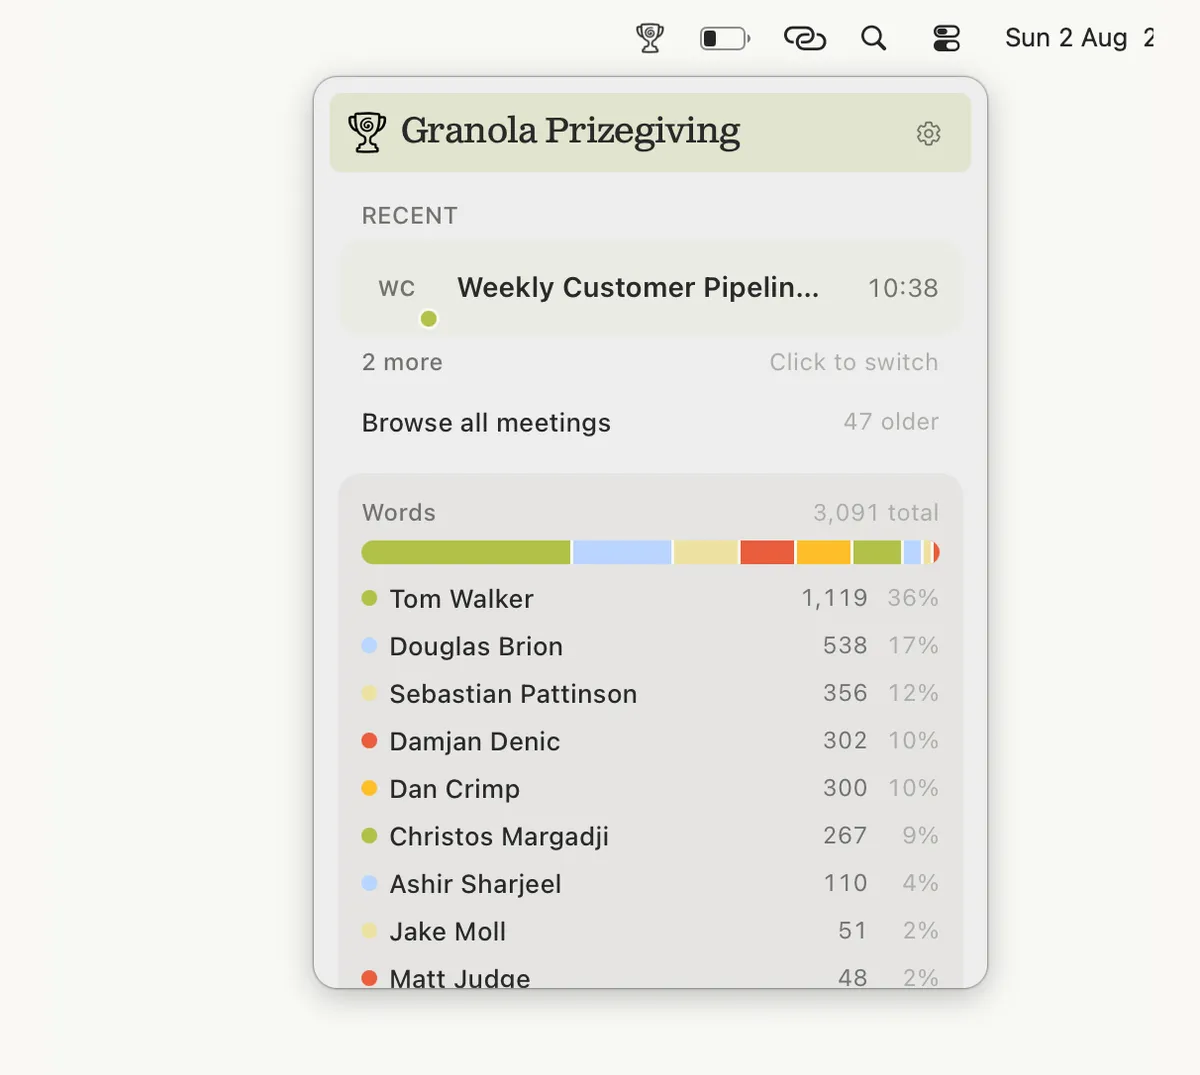This screenshot has height=1075, width=1200.
Task: Click the RECENT section heading
Action: coord(410,216)
